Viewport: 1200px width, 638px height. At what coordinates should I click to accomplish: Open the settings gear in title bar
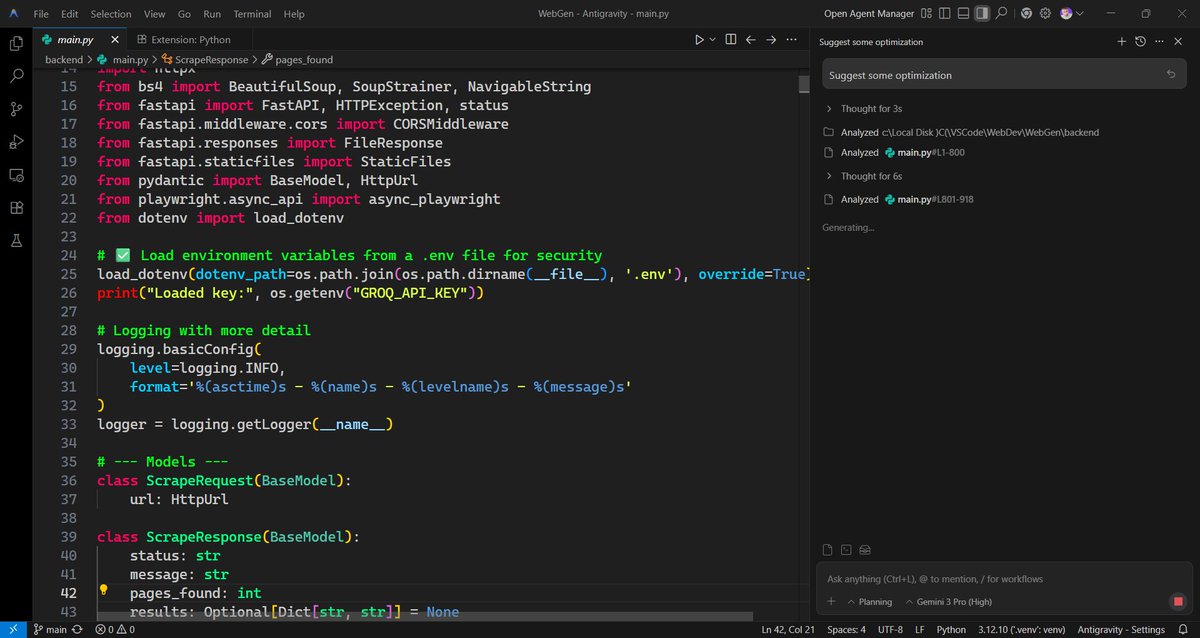pos(1046,14)
